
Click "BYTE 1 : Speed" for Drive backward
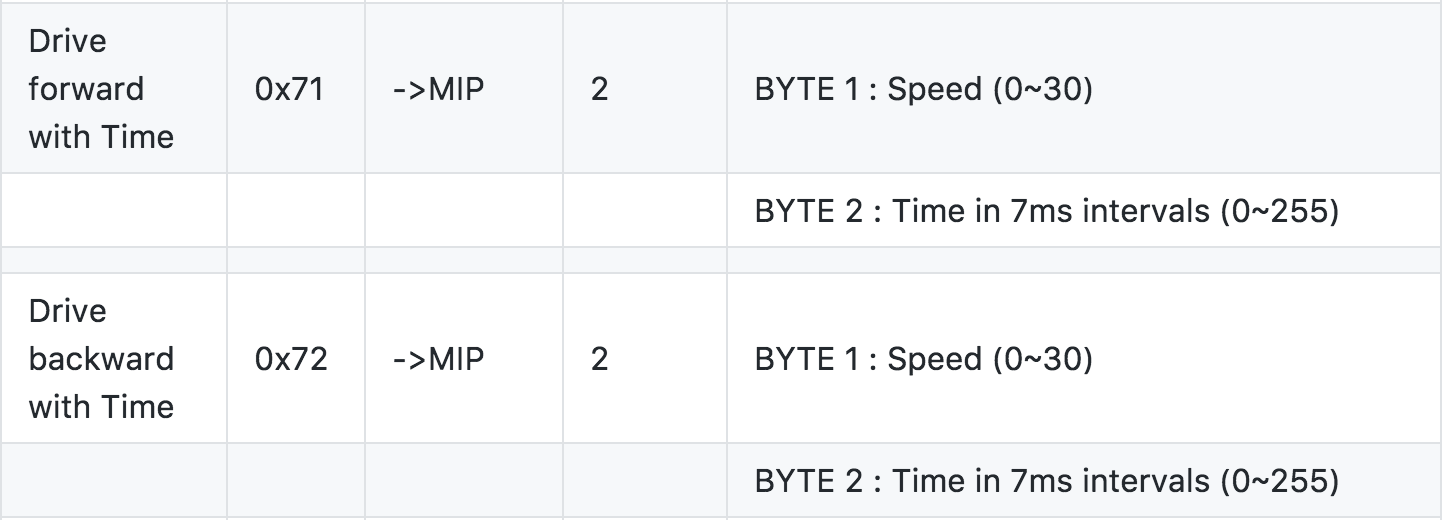click(923, 360)
